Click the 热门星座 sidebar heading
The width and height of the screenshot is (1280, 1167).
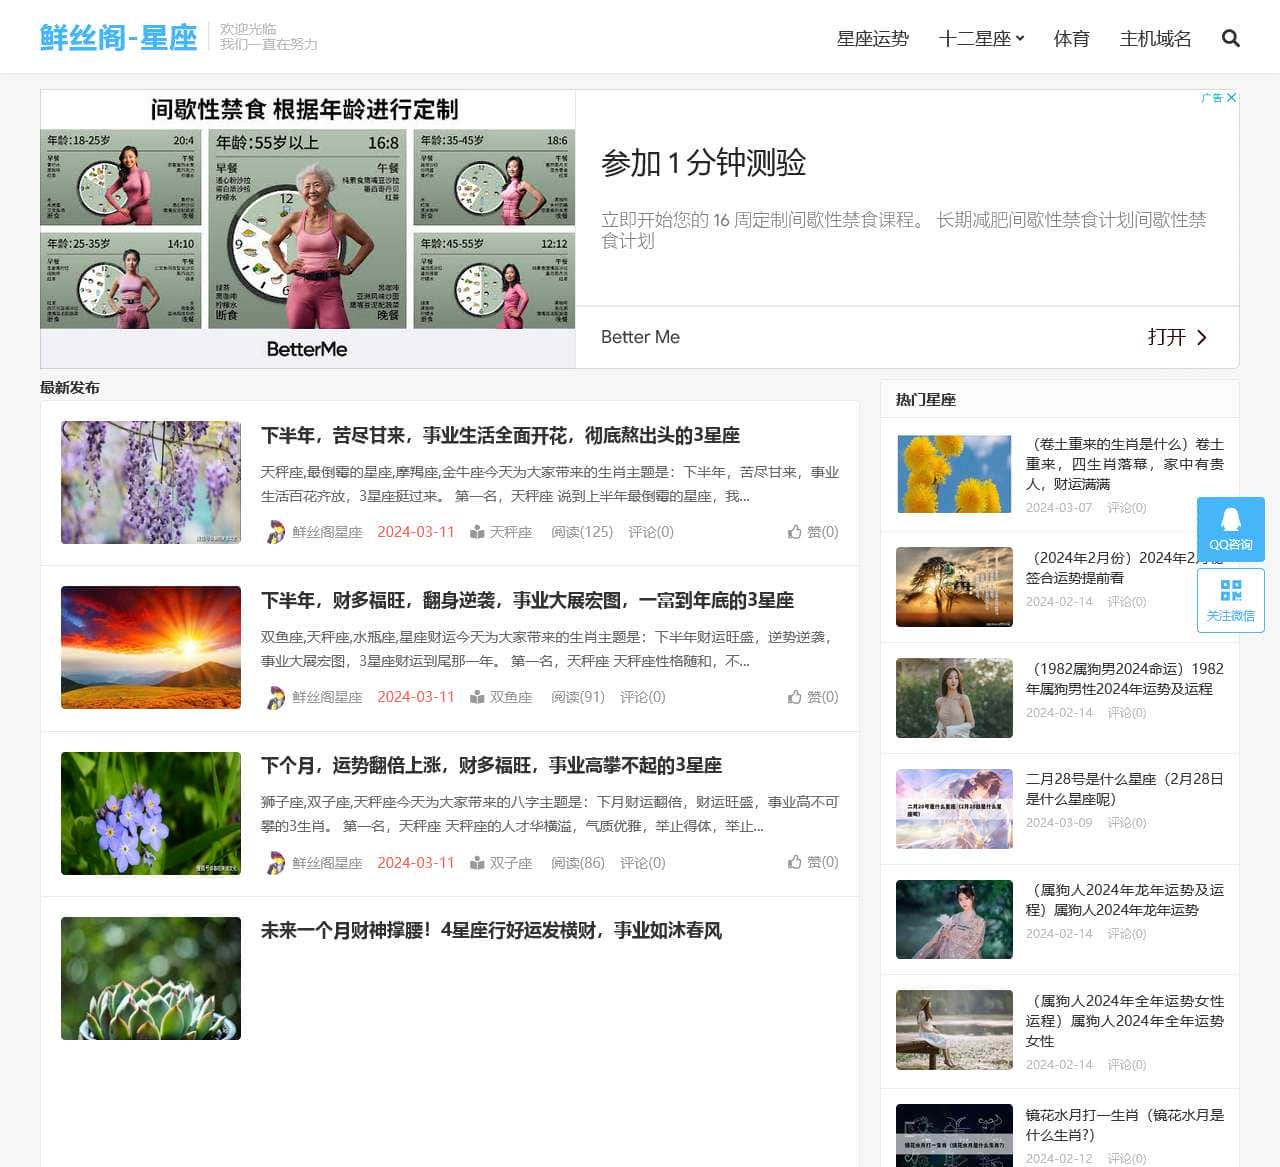click(926, 399)
